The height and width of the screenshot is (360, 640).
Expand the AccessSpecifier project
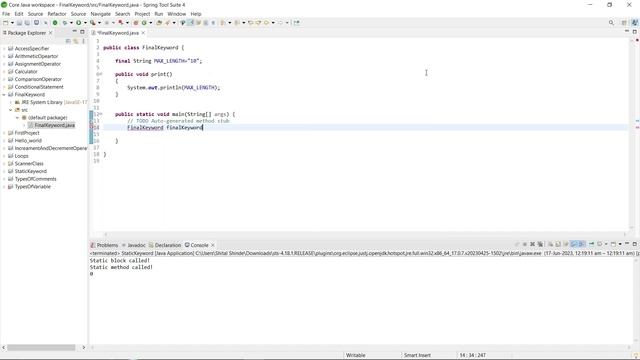[x=4, y=49]
